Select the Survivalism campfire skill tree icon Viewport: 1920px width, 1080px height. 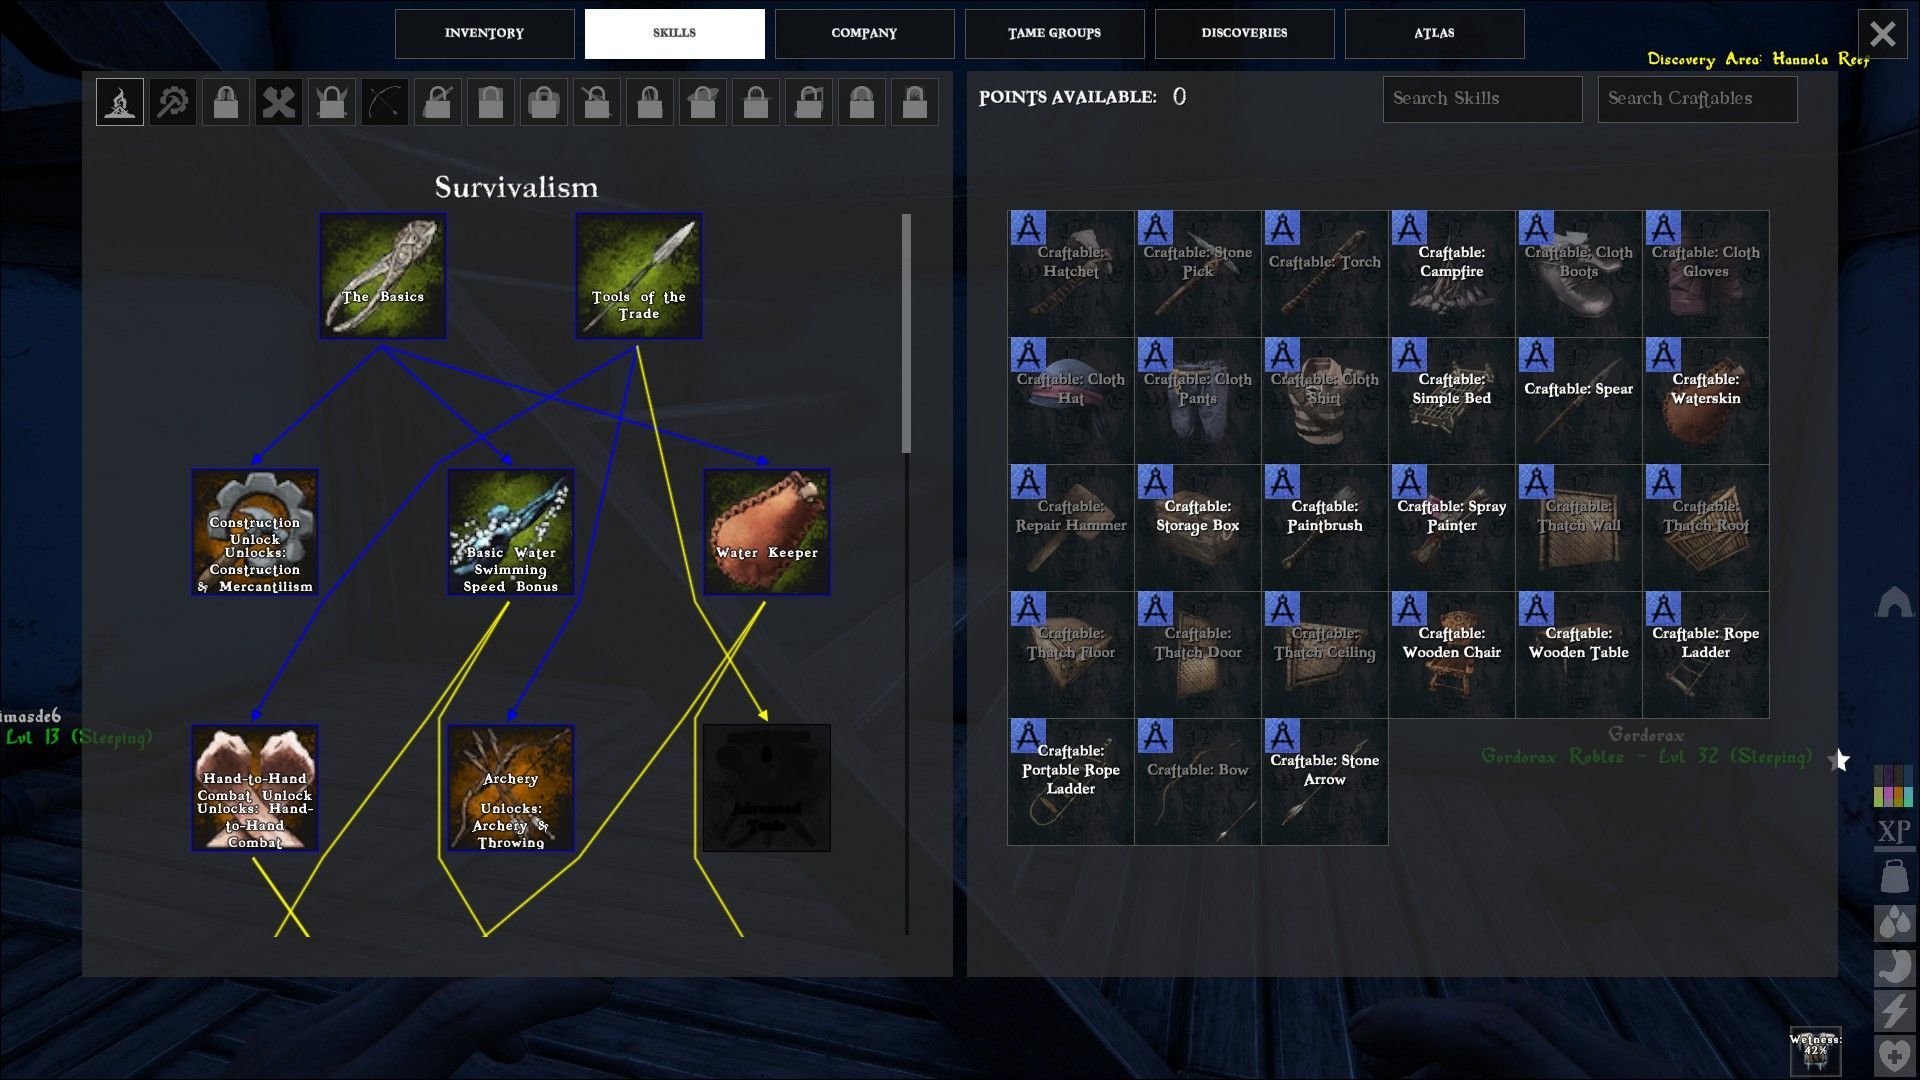coord(120,102)
